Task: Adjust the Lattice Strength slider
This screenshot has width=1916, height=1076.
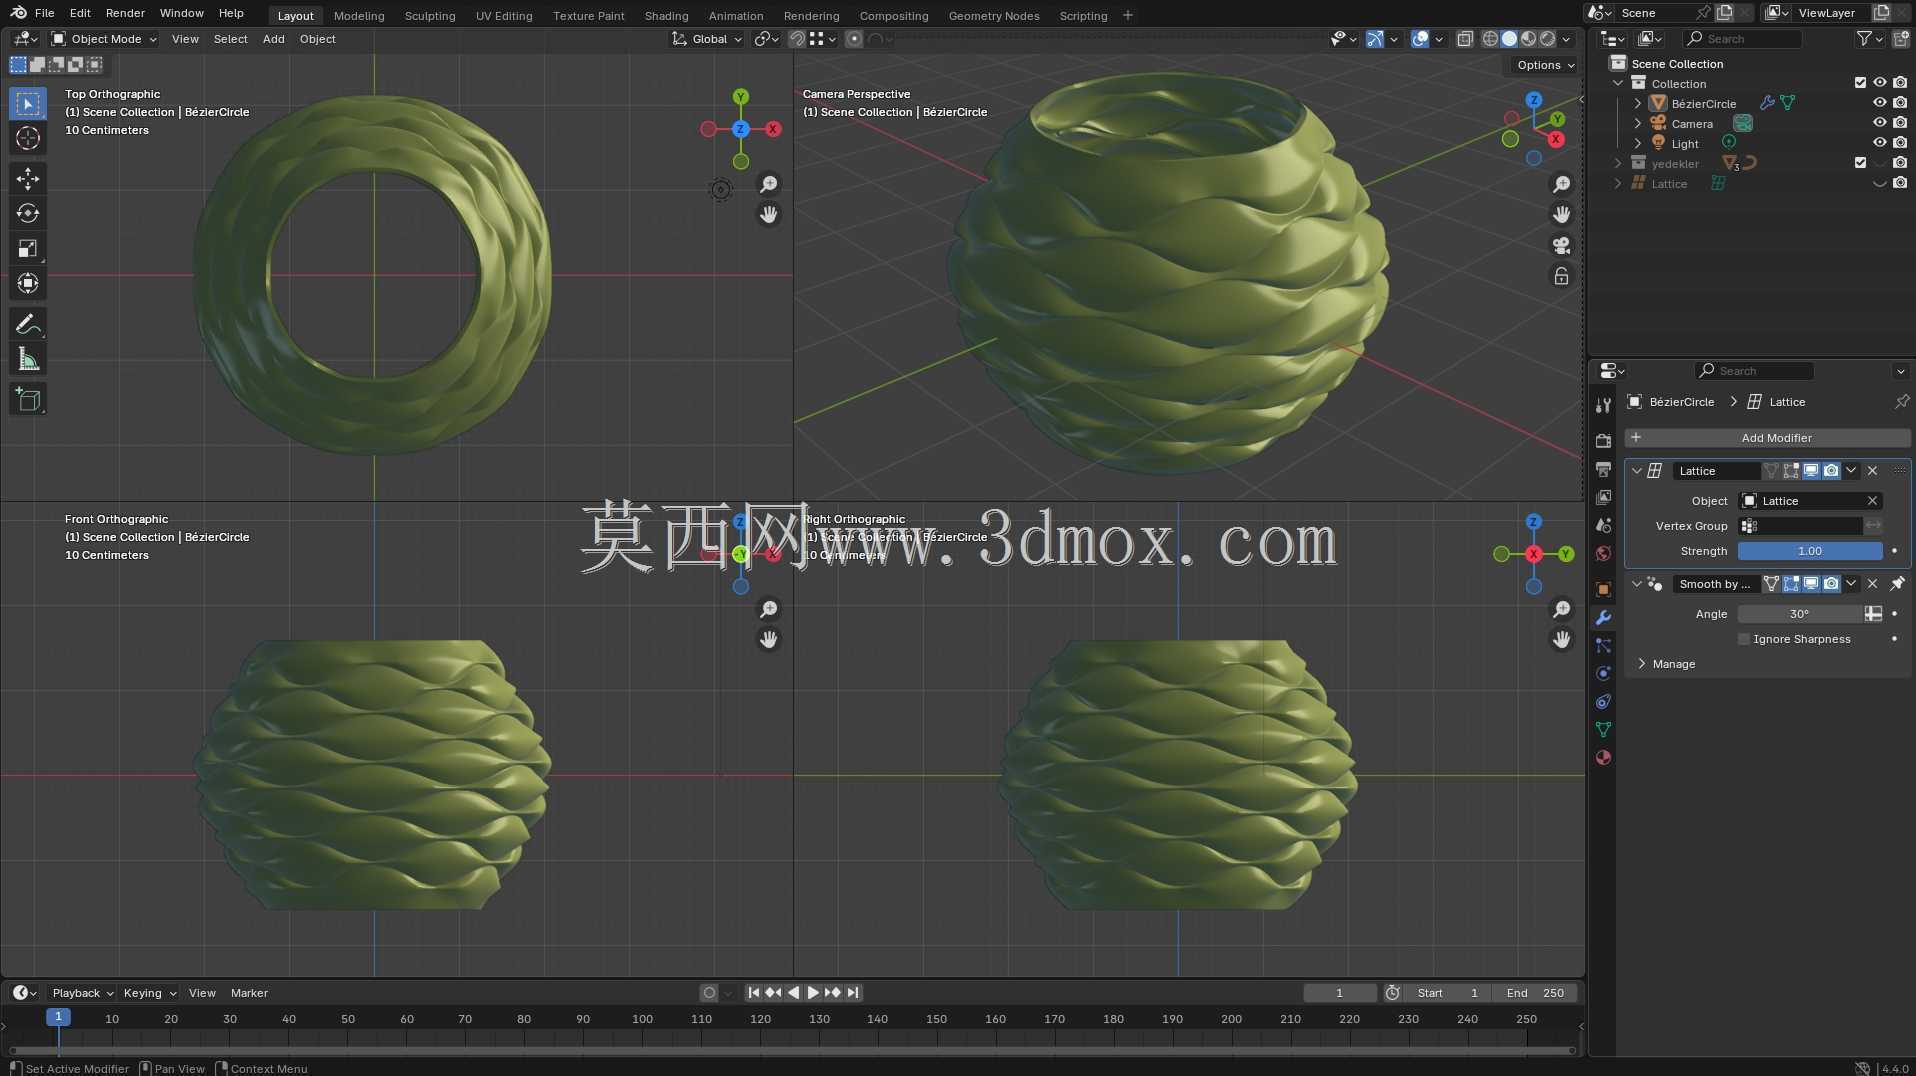Action: (x=1810, y=551)
